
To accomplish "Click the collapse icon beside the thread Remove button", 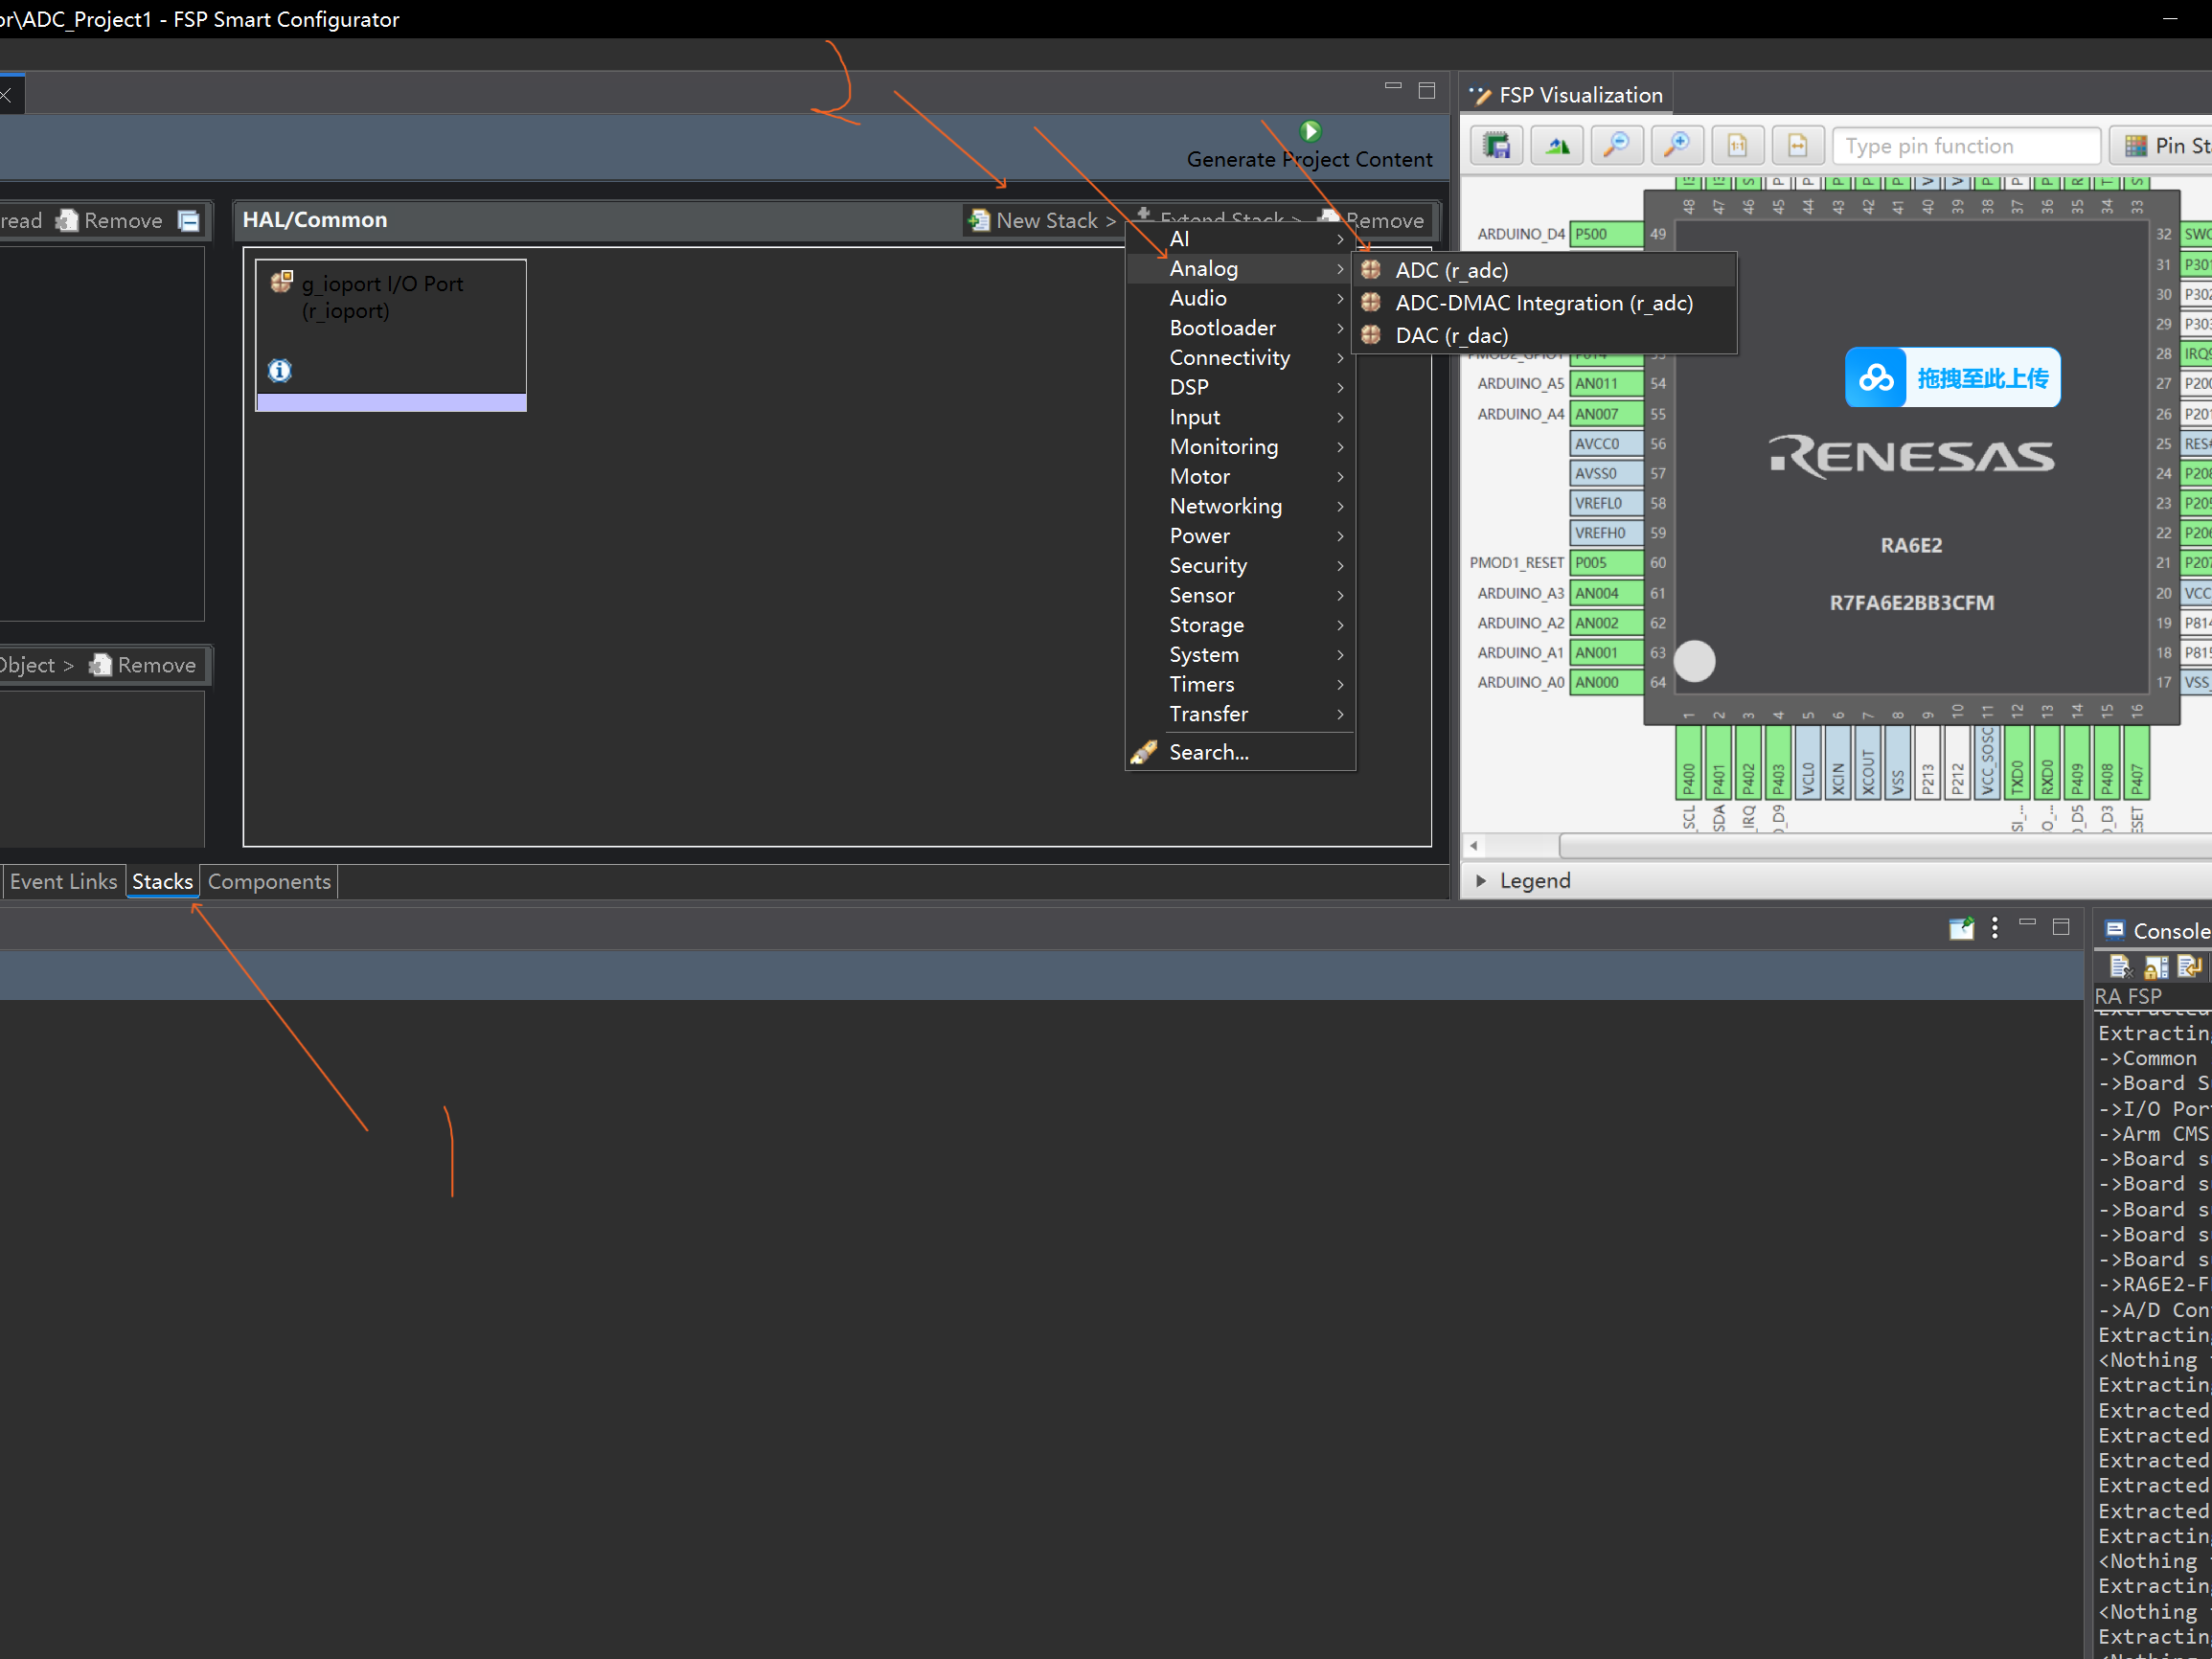I will (189, 221).
